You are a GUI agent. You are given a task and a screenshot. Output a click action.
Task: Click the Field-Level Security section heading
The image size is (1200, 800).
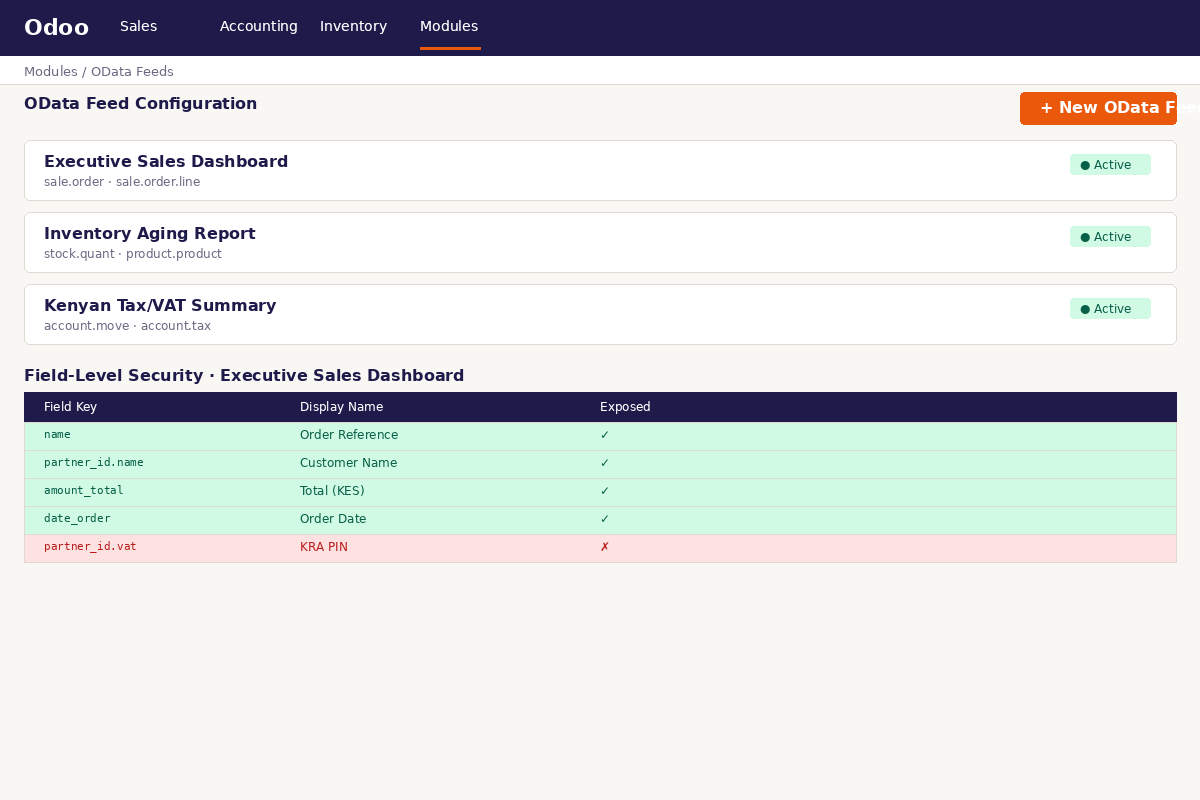[x=244, y=376]
